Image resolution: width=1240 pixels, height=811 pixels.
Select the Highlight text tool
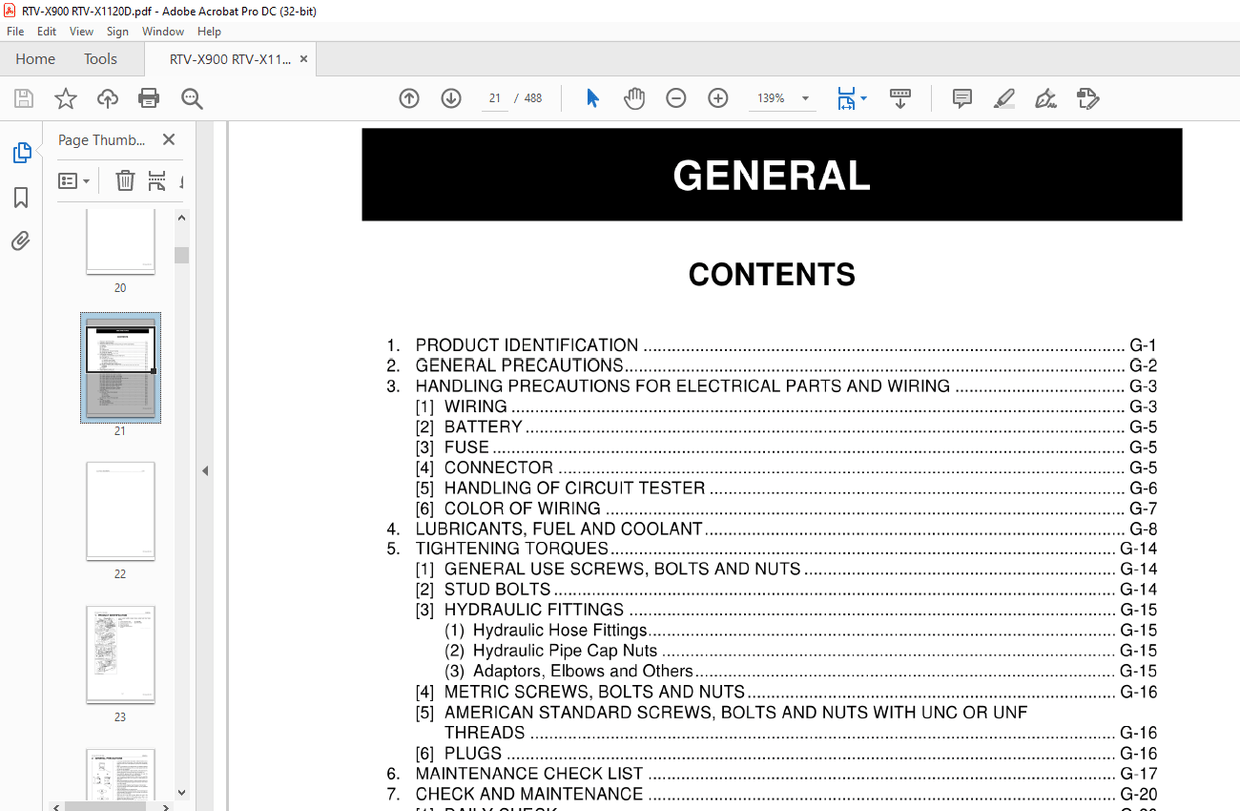tap(1004, 98)
